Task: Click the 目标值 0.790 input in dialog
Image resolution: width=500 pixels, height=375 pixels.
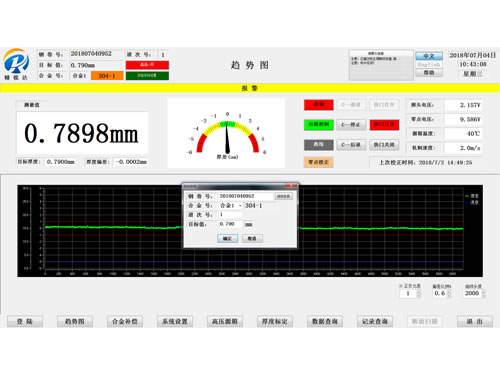Action: (x=230, y=224)
